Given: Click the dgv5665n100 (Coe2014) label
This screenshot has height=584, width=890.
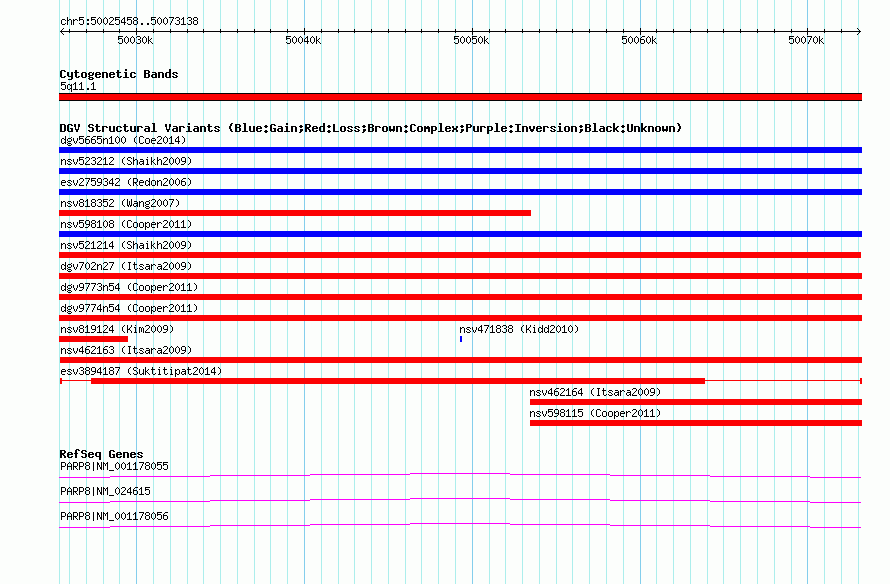Looking at the screenshot, I should pos(123,140).
